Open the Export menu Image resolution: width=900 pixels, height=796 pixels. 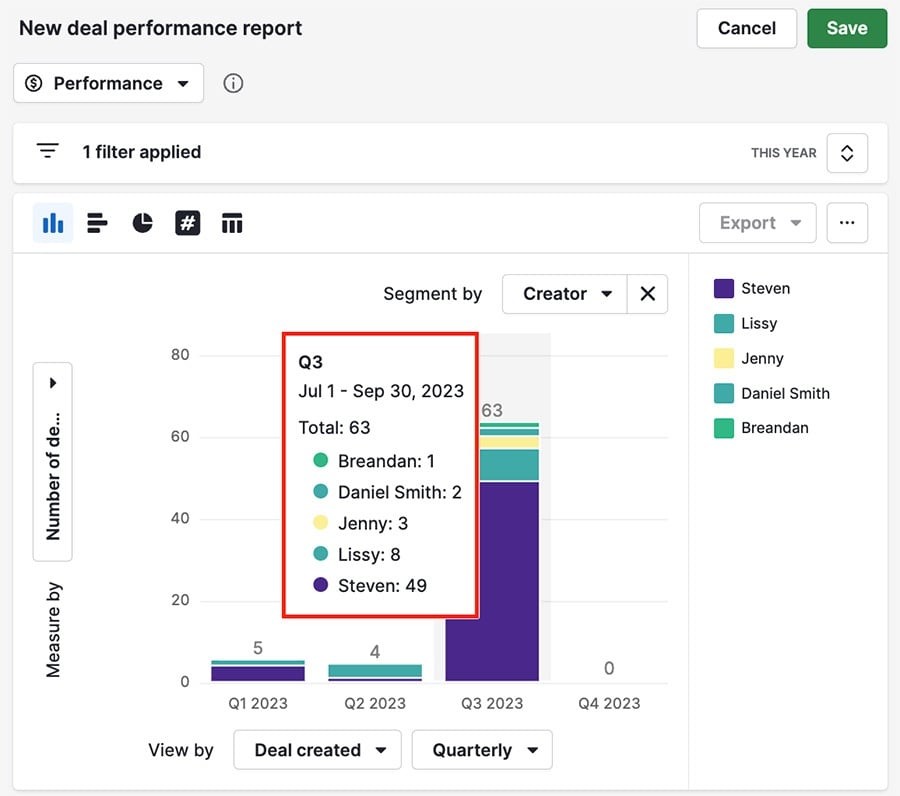coord(757,222)
